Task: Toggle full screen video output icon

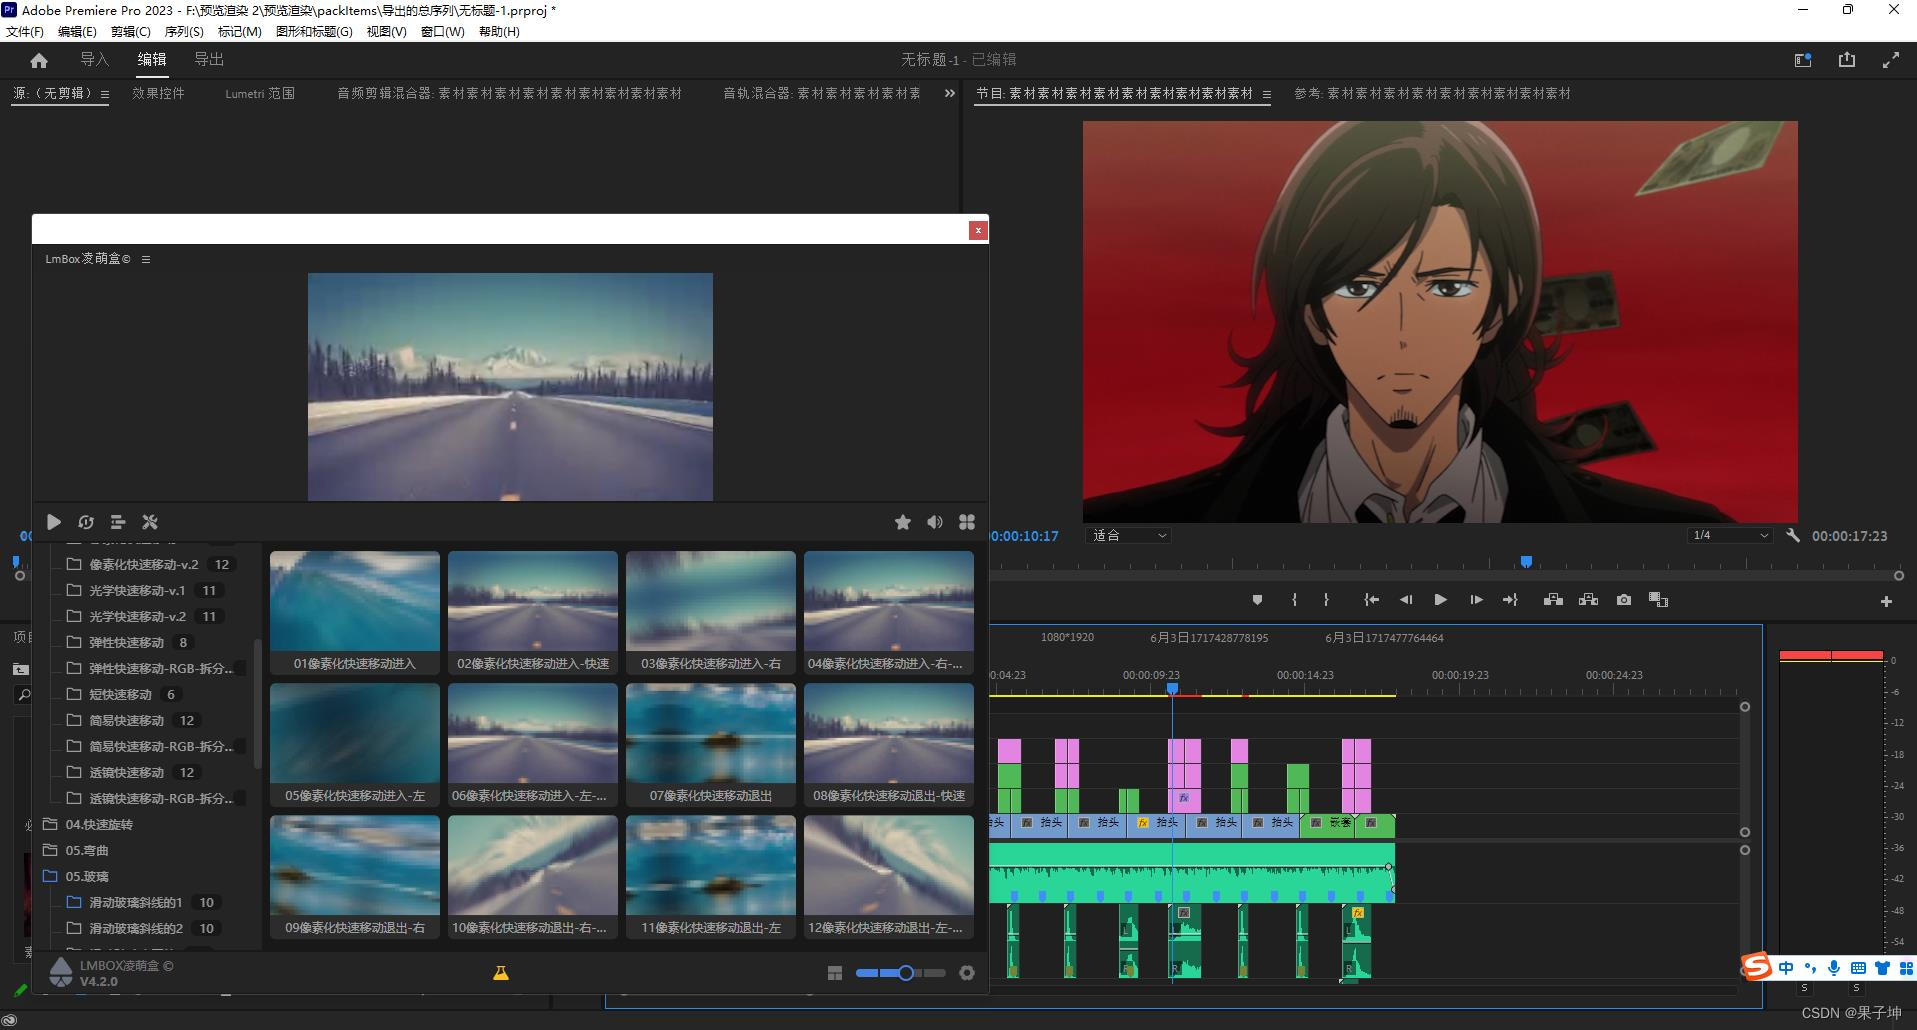Action: click(x=1890, y=60)
